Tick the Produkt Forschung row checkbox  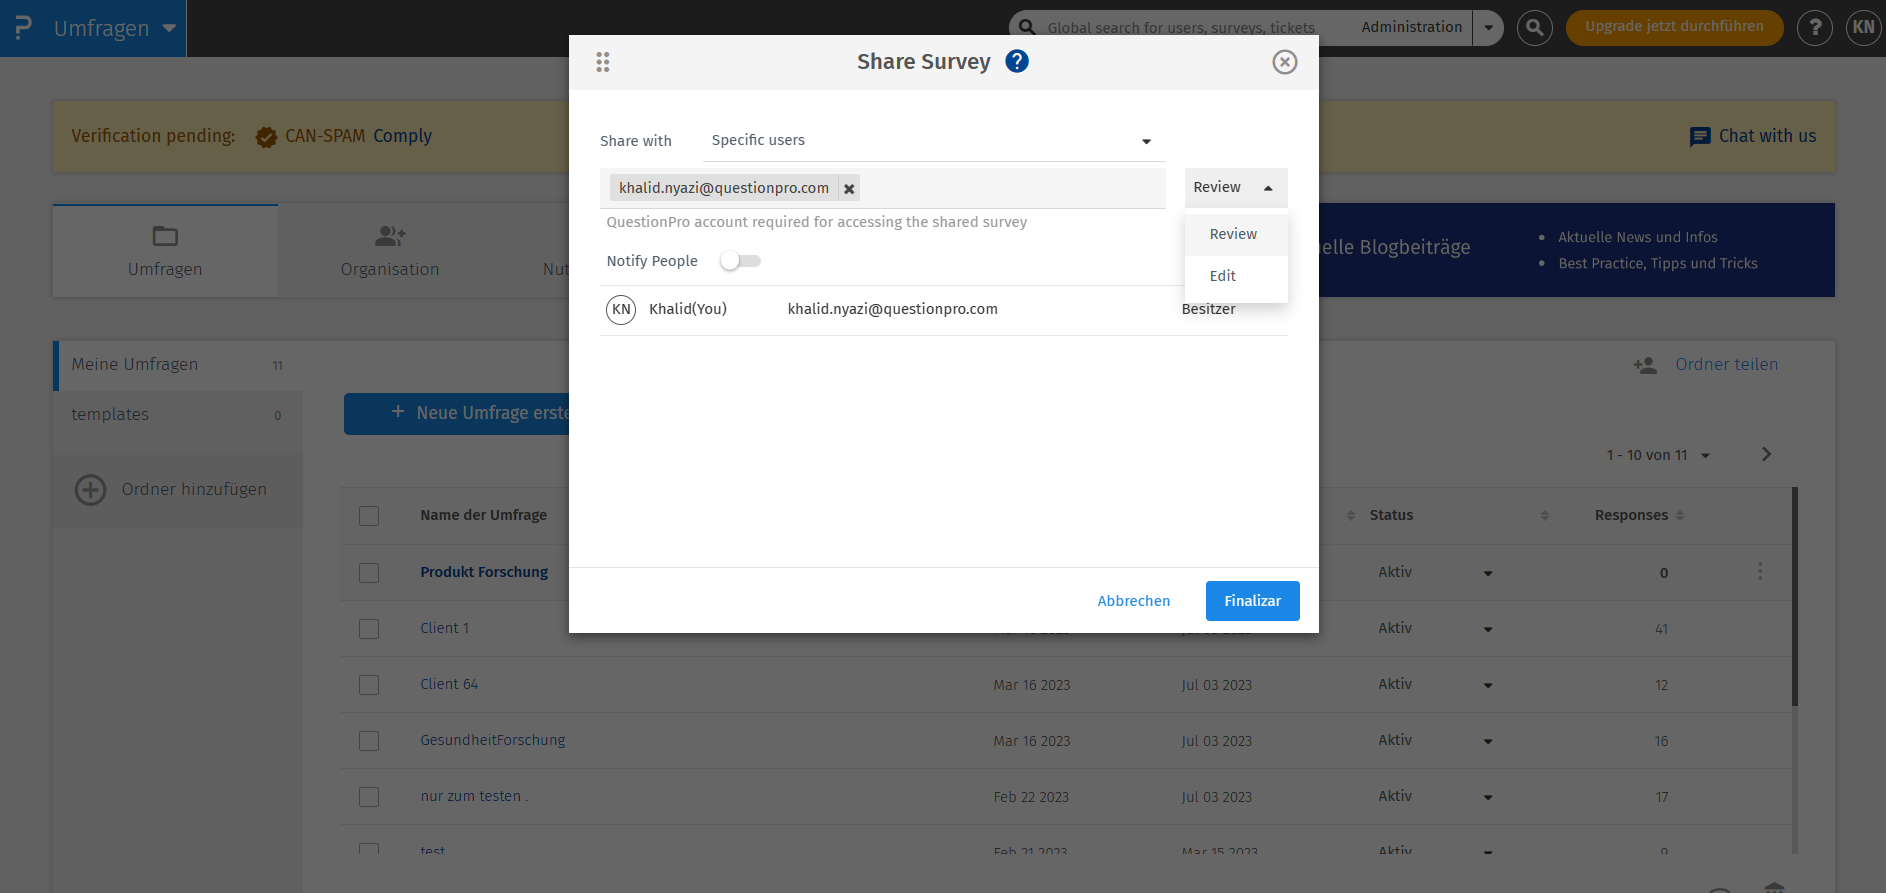[369, 573]
